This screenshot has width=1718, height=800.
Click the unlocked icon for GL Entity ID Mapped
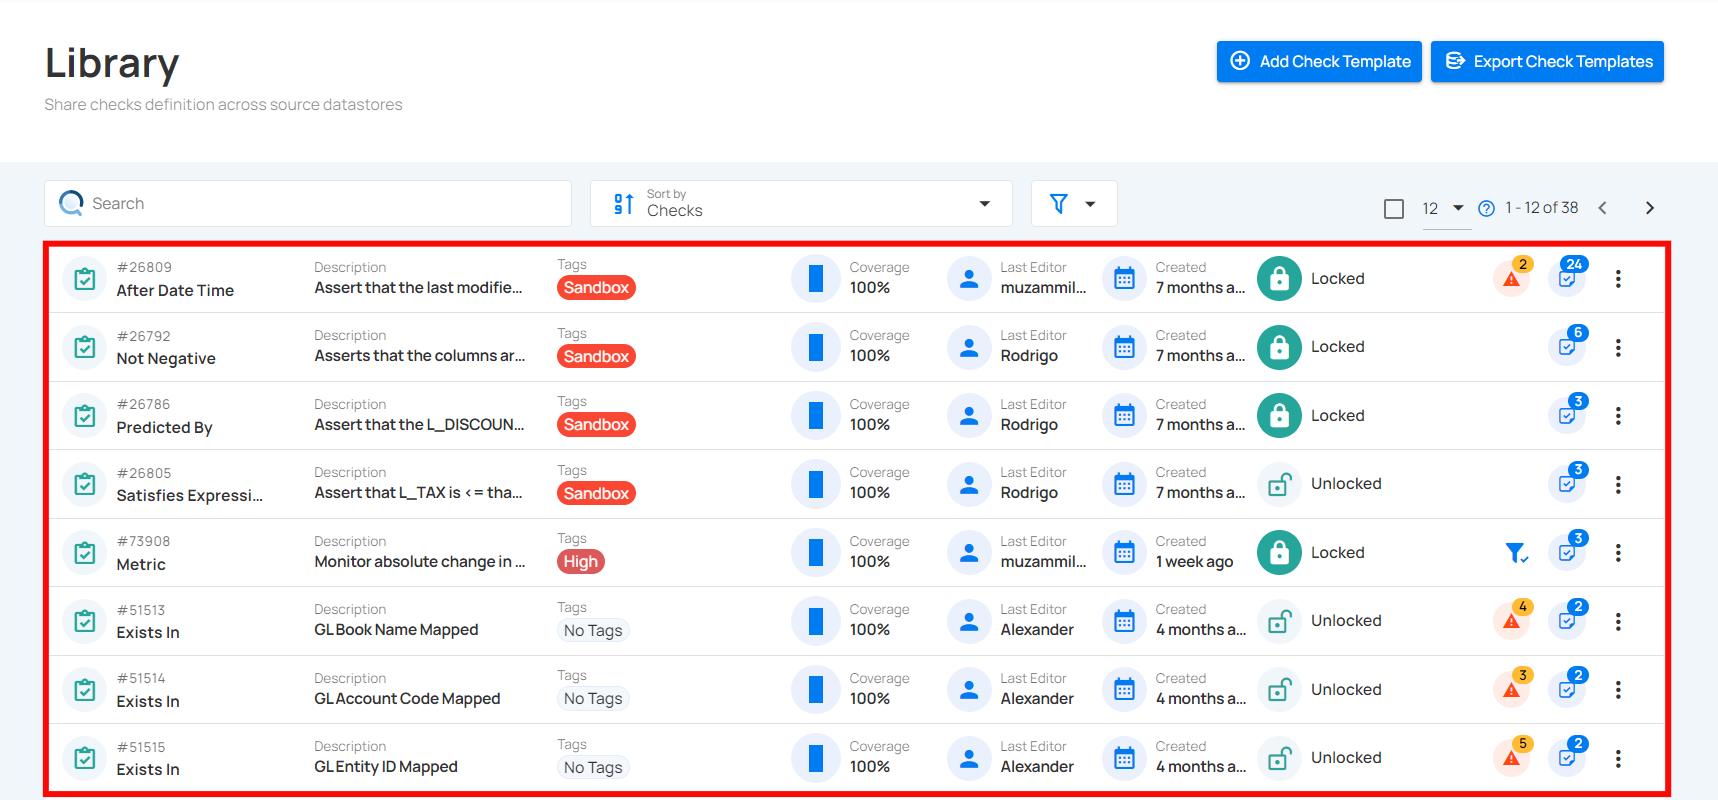pos(1279,758)
